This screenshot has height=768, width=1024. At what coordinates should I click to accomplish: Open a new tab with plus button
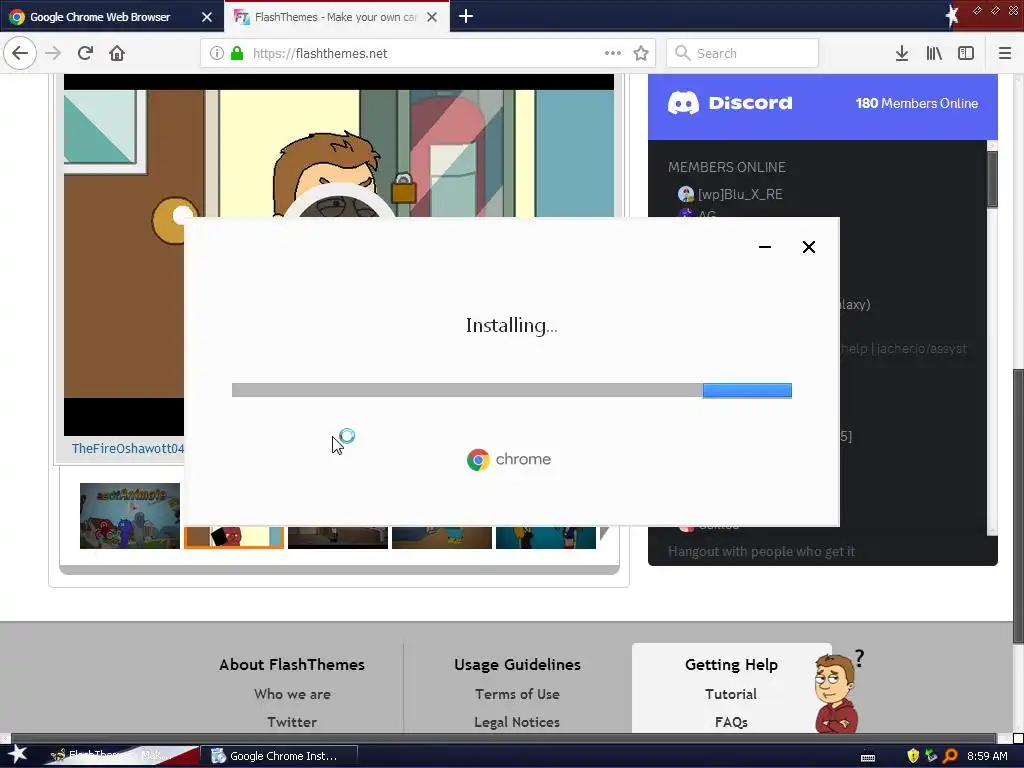point(466,16)
